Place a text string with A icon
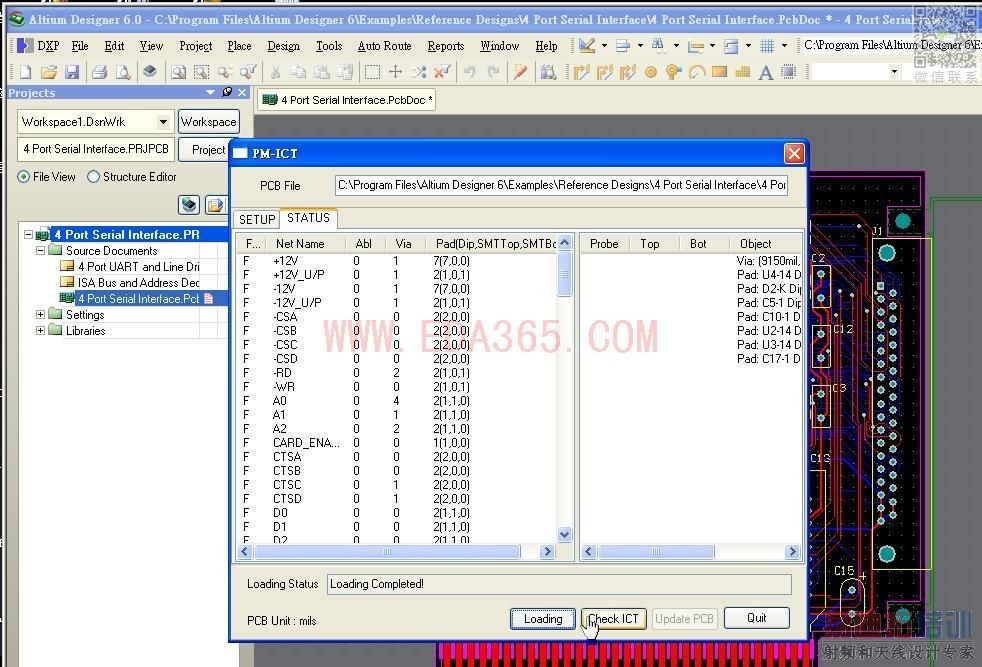This screenshot has width=982, height=667. point(765,73)
